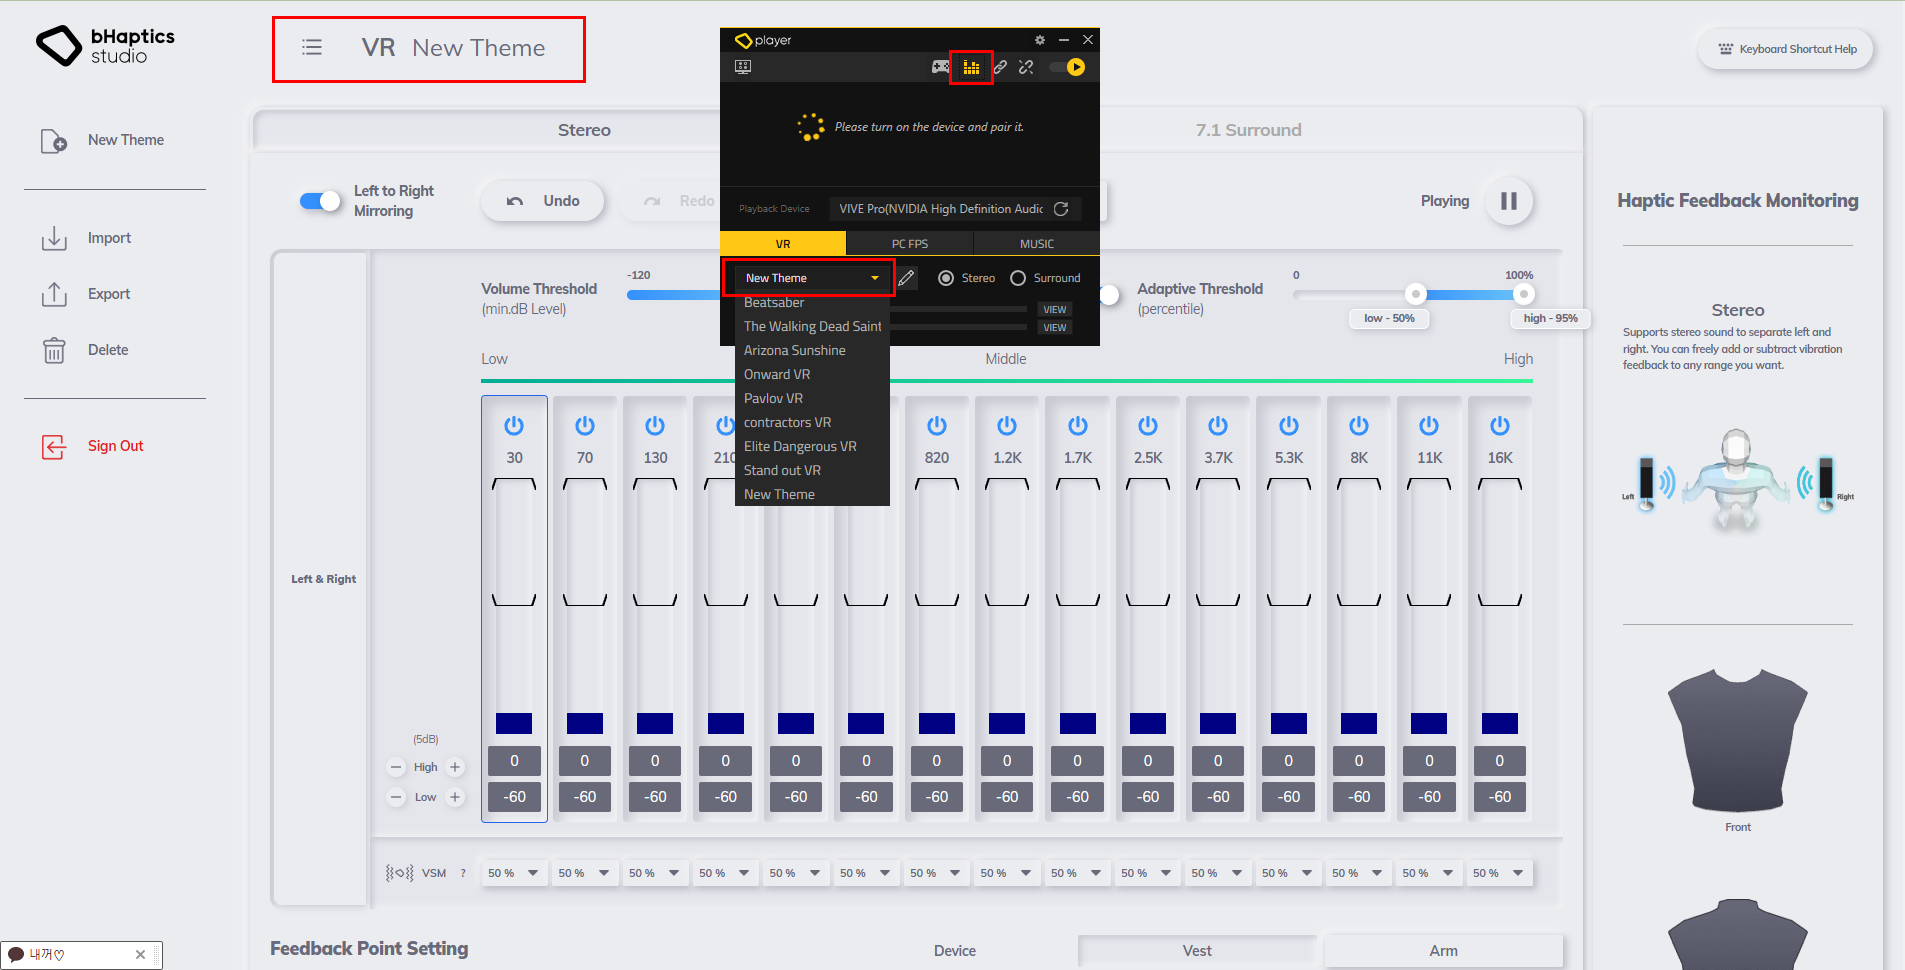Open the PC FPS tab

pyautogui.click(x=909, y=243)
